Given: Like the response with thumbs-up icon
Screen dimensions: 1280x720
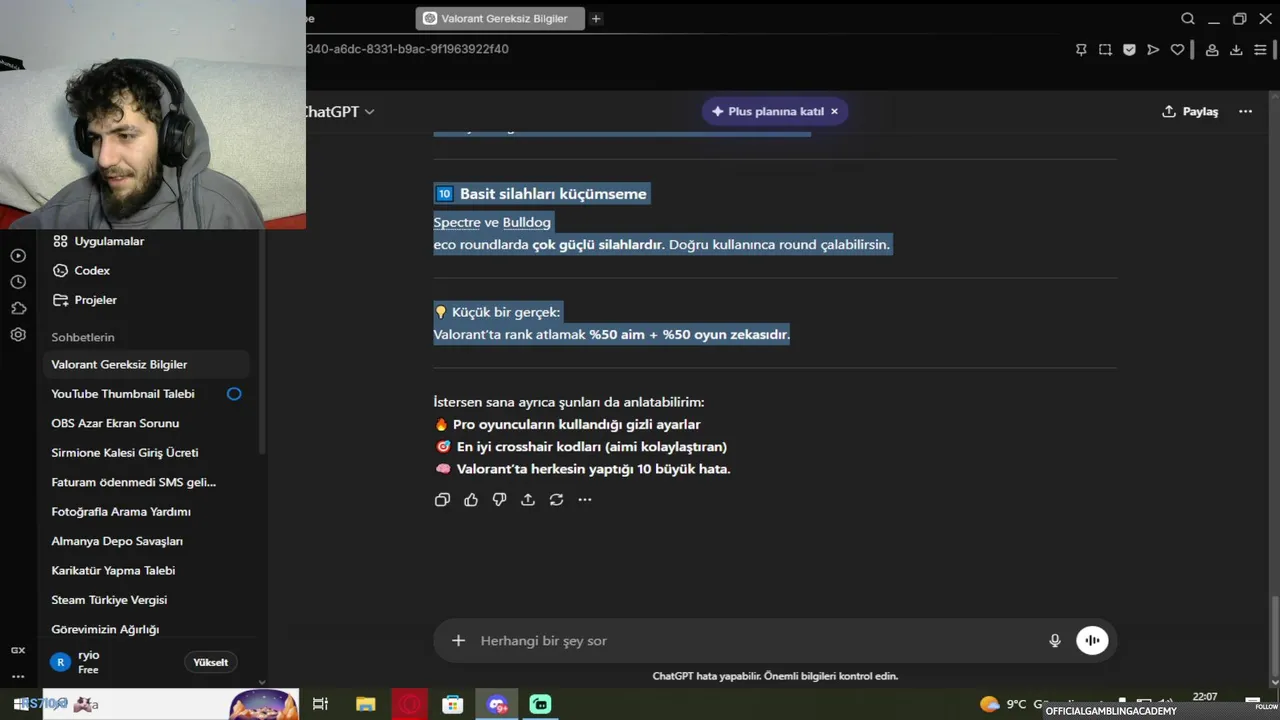Looking at the screenshot, I should (471, 500).
